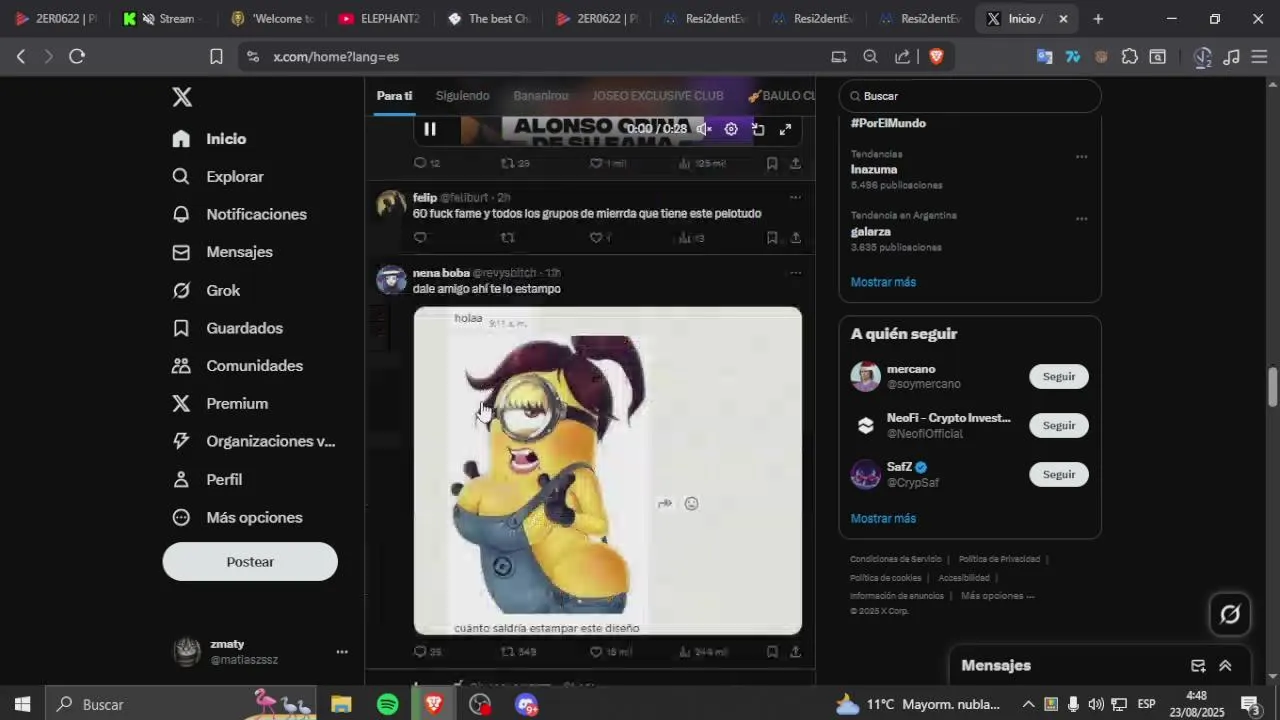The image size is (1280, 720).
Task: Open the zmaty account menu dots
Action: [x=342, y=652]
